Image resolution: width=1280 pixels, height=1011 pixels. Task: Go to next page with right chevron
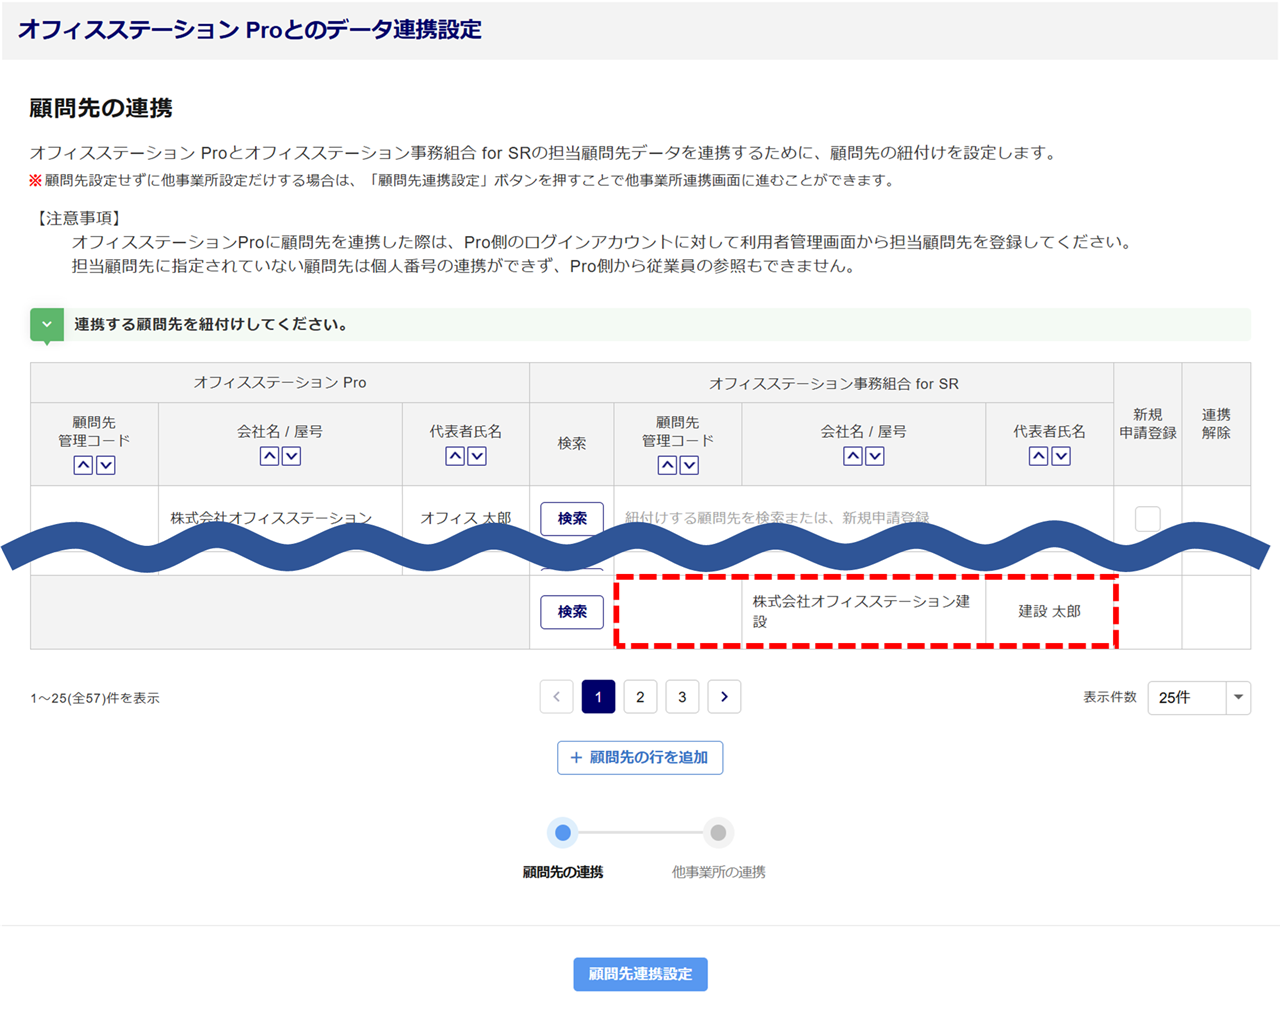(724, 697)
